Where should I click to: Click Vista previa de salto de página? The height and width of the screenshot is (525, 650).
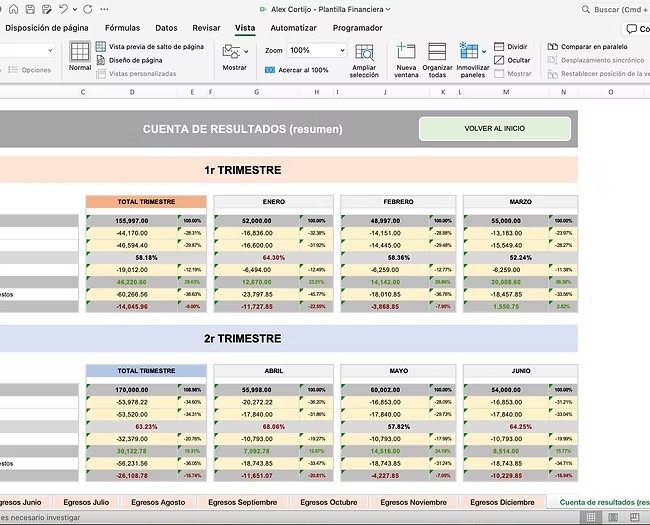point(150,46)
